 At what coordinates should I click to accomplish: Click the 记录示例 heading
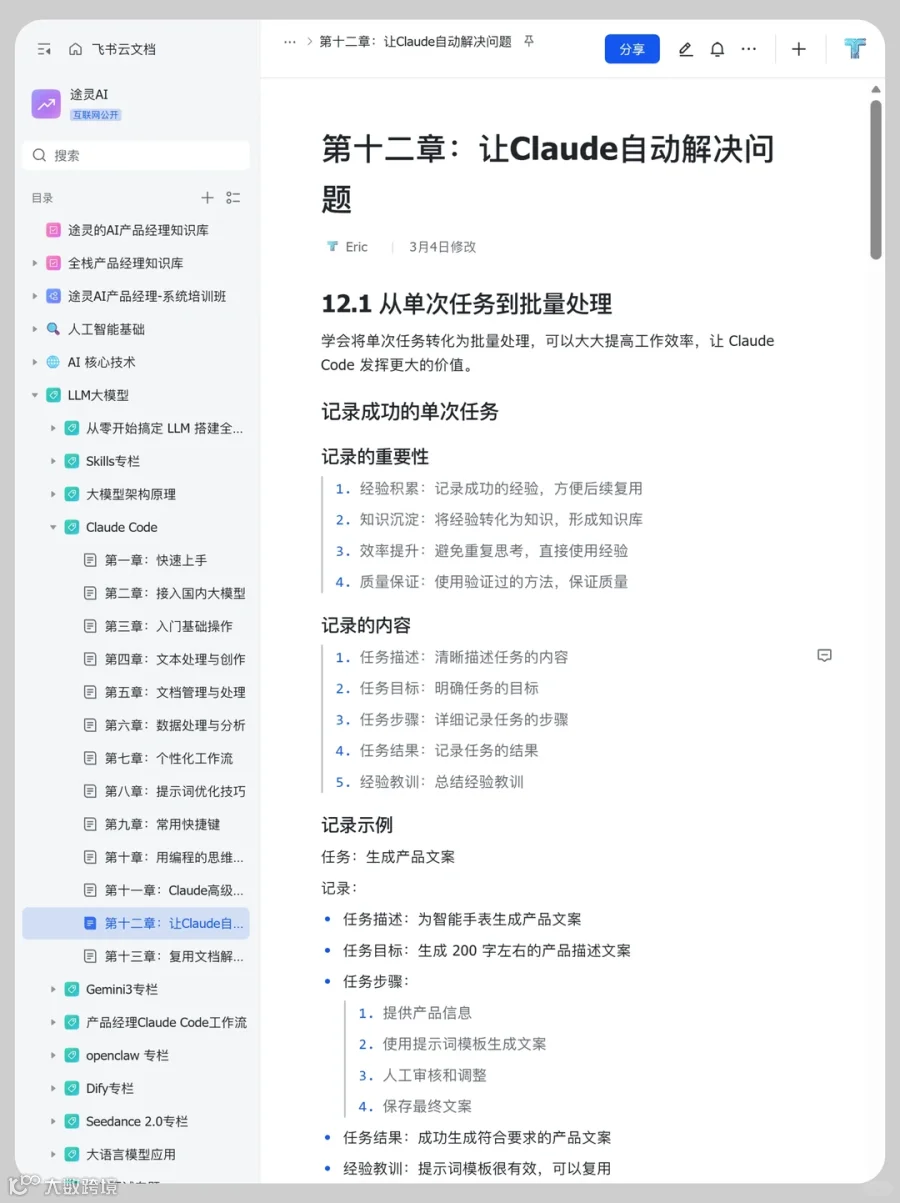(x=357, y=825)
